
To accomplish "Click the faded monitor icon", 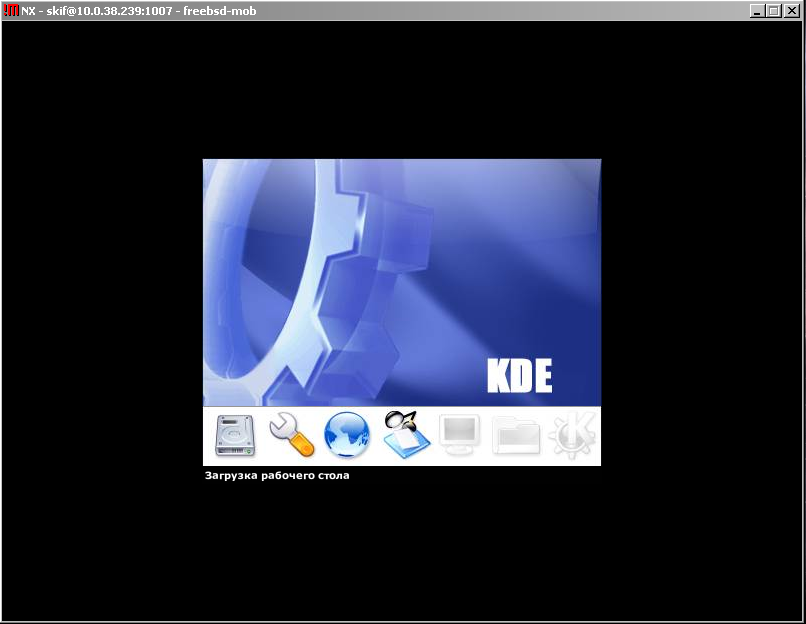I will [459, 436].
